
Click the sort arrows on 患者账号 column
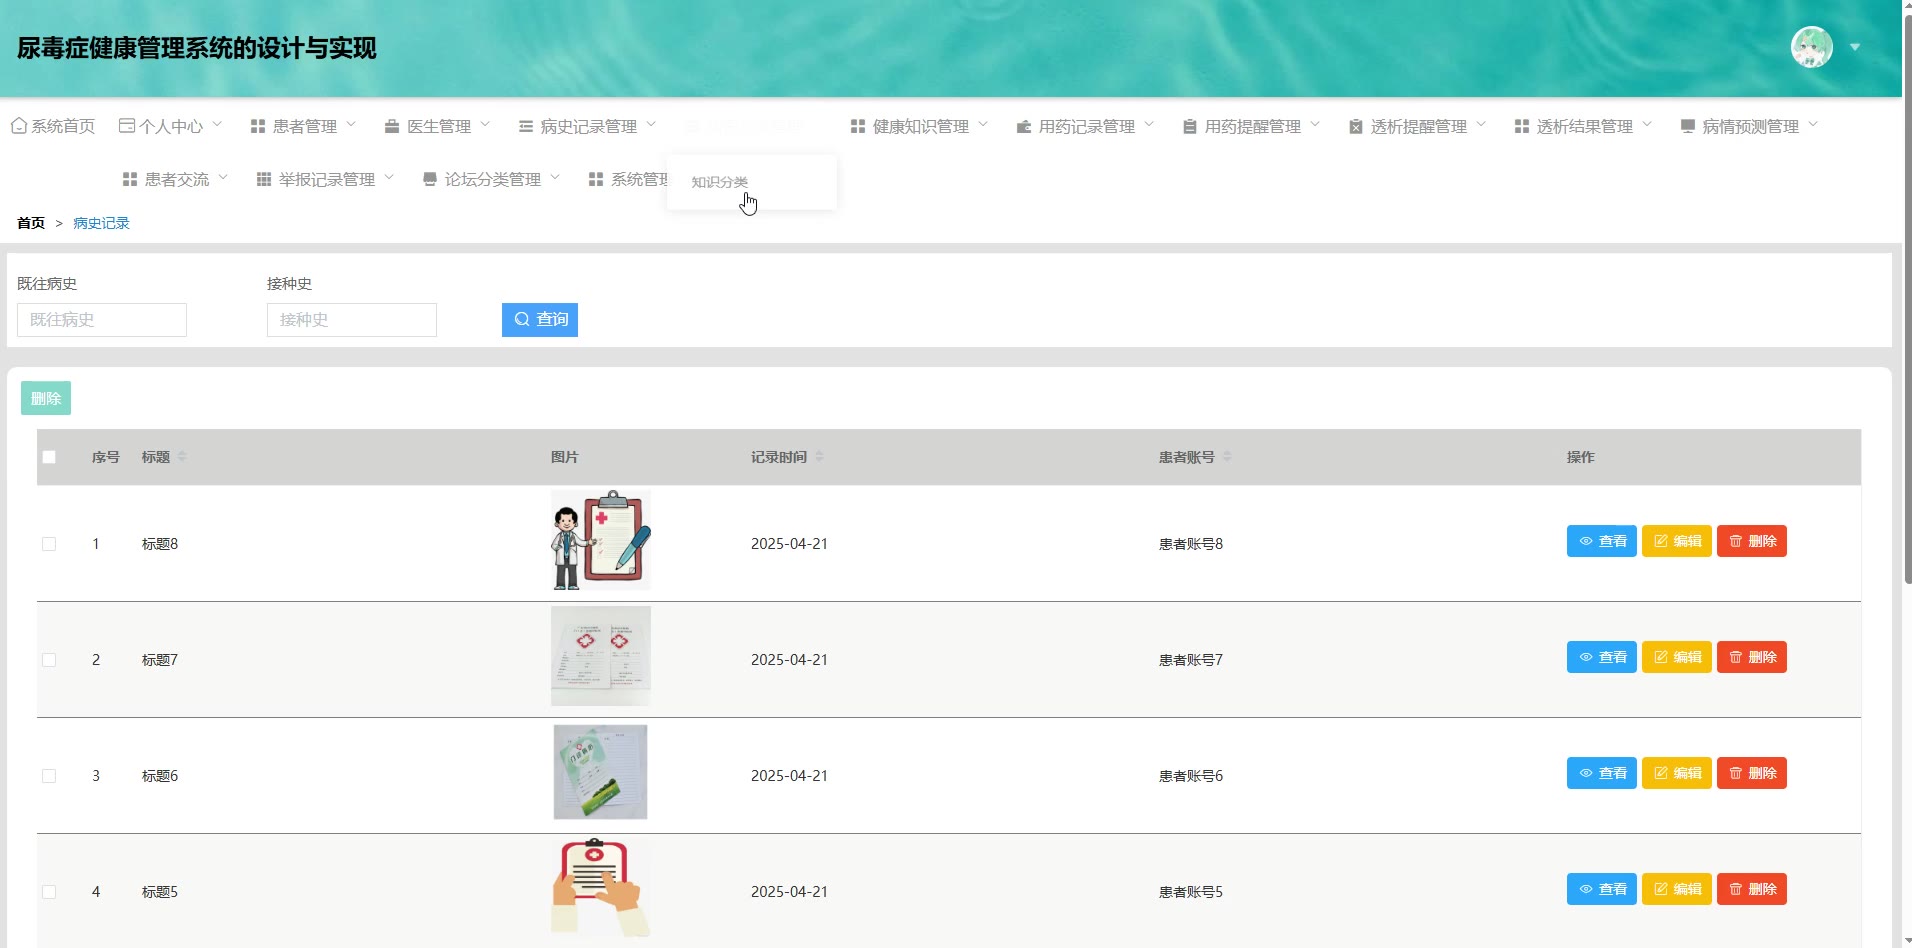[x=1227, y=457]
